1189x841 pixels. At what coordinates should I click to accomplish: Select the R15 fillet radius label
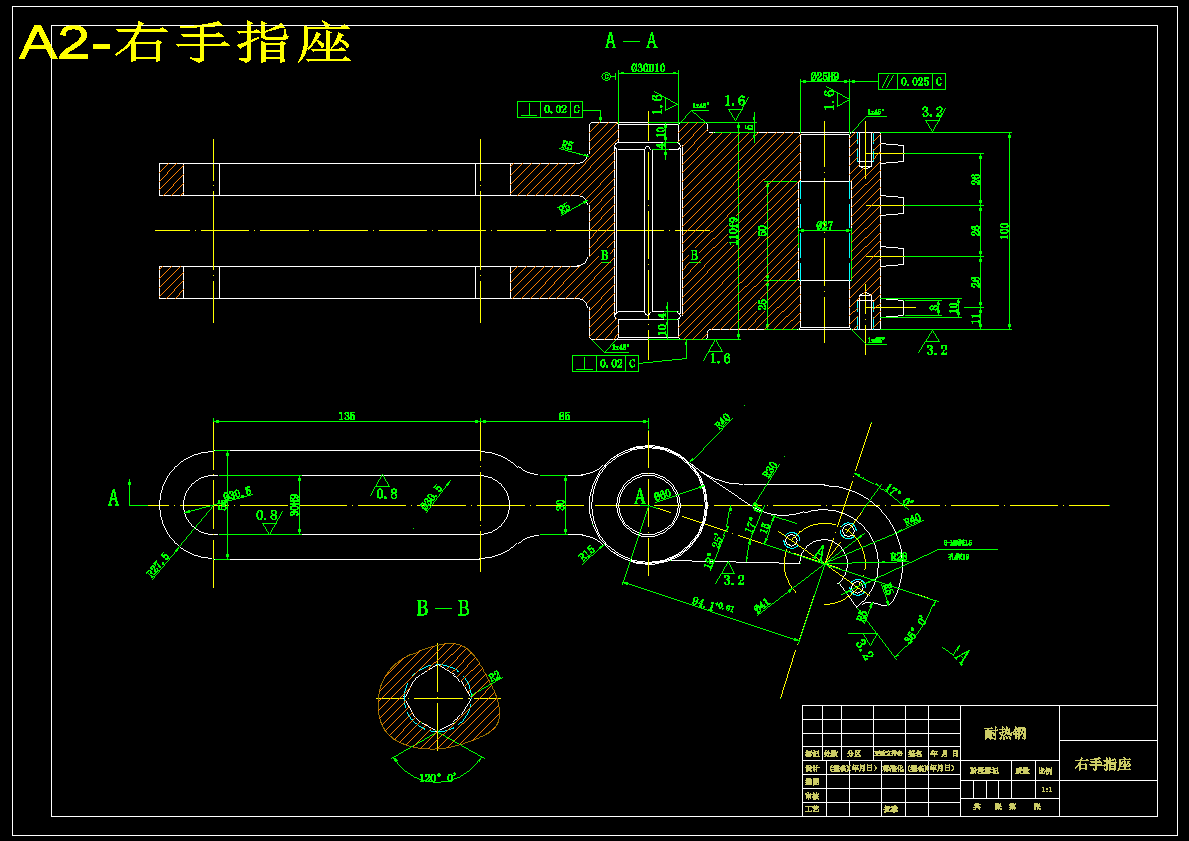588,554
